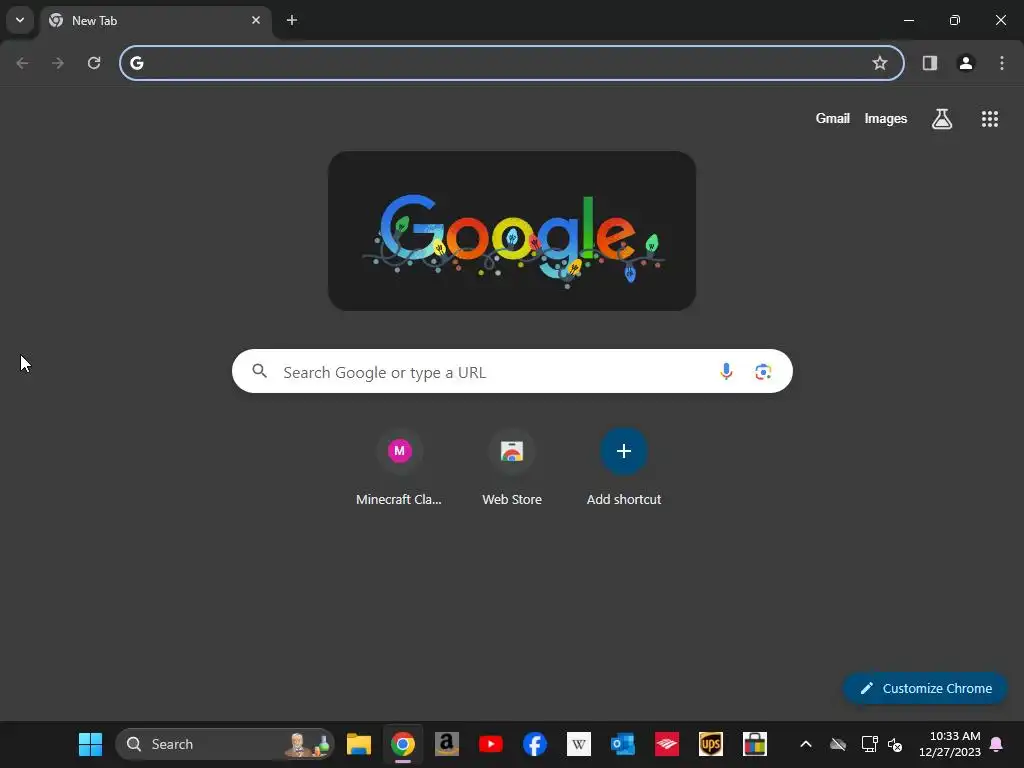Click the OneDrive cloud tray icon
Screen dimensions: 1024x768
click(x=838, y=744)
